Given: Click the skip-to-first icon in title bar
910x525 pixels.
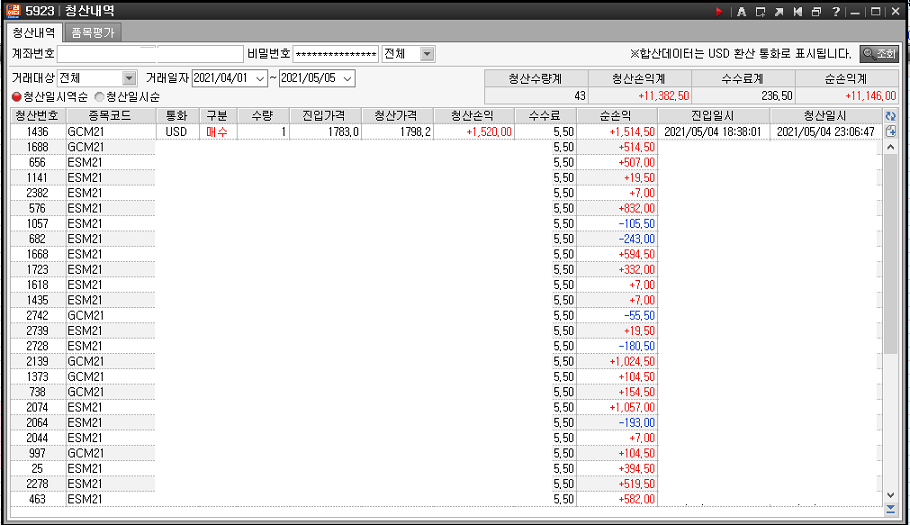Looking at the screenshot, I should [797, 11].
